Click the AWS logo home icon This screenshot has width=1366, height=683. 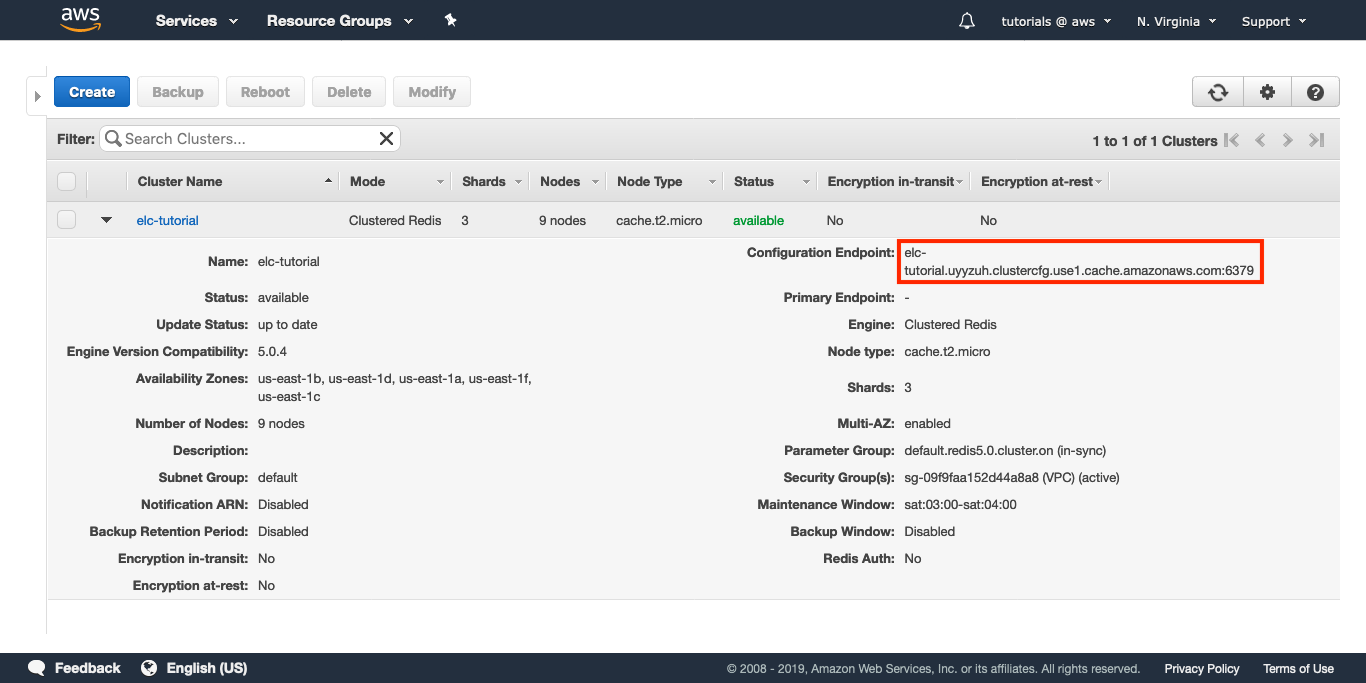tap(80, 20)
